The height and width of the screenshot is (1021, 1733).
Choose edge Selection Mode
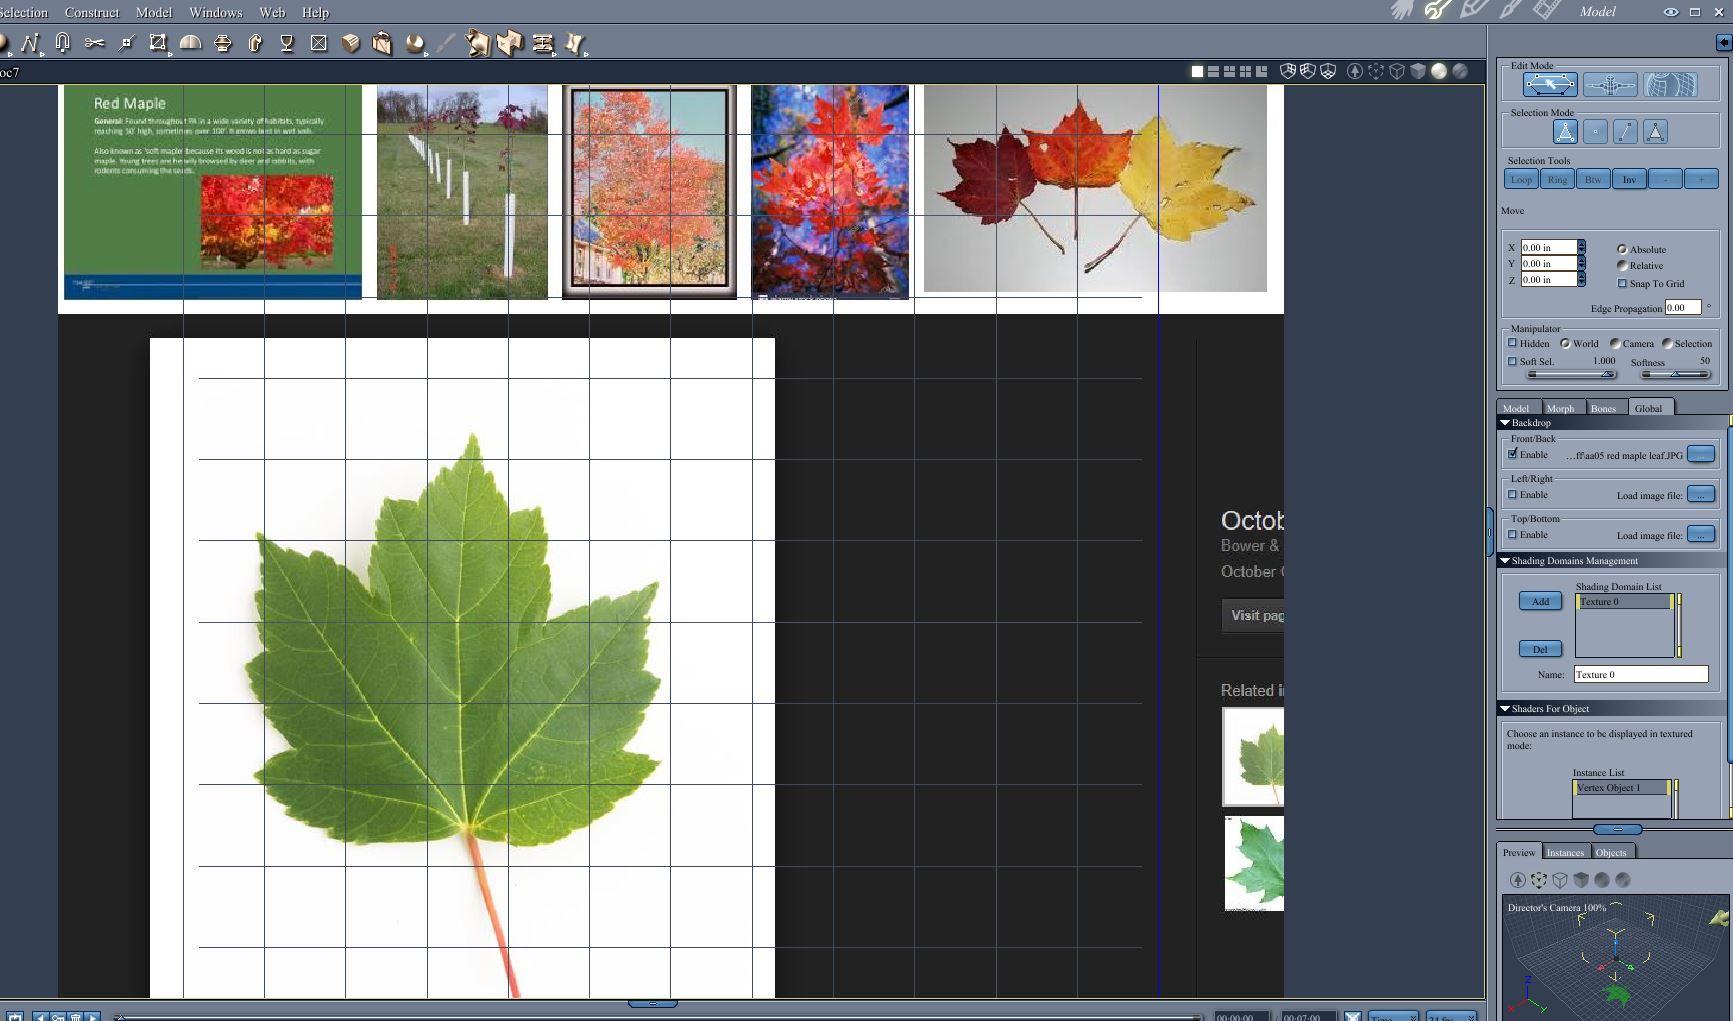coord(1625,132)
